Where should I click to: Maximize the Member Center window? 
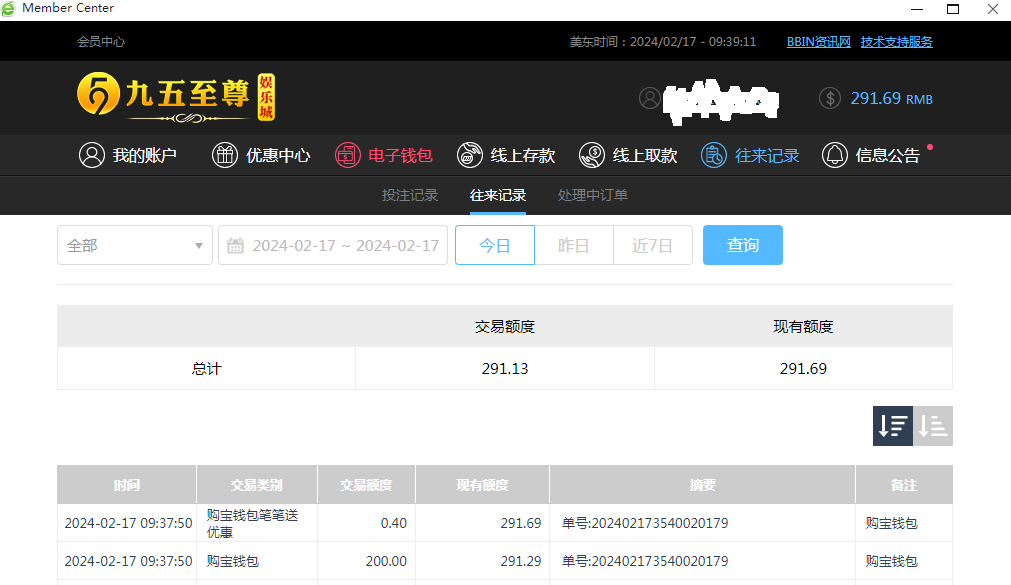point(953,9)
